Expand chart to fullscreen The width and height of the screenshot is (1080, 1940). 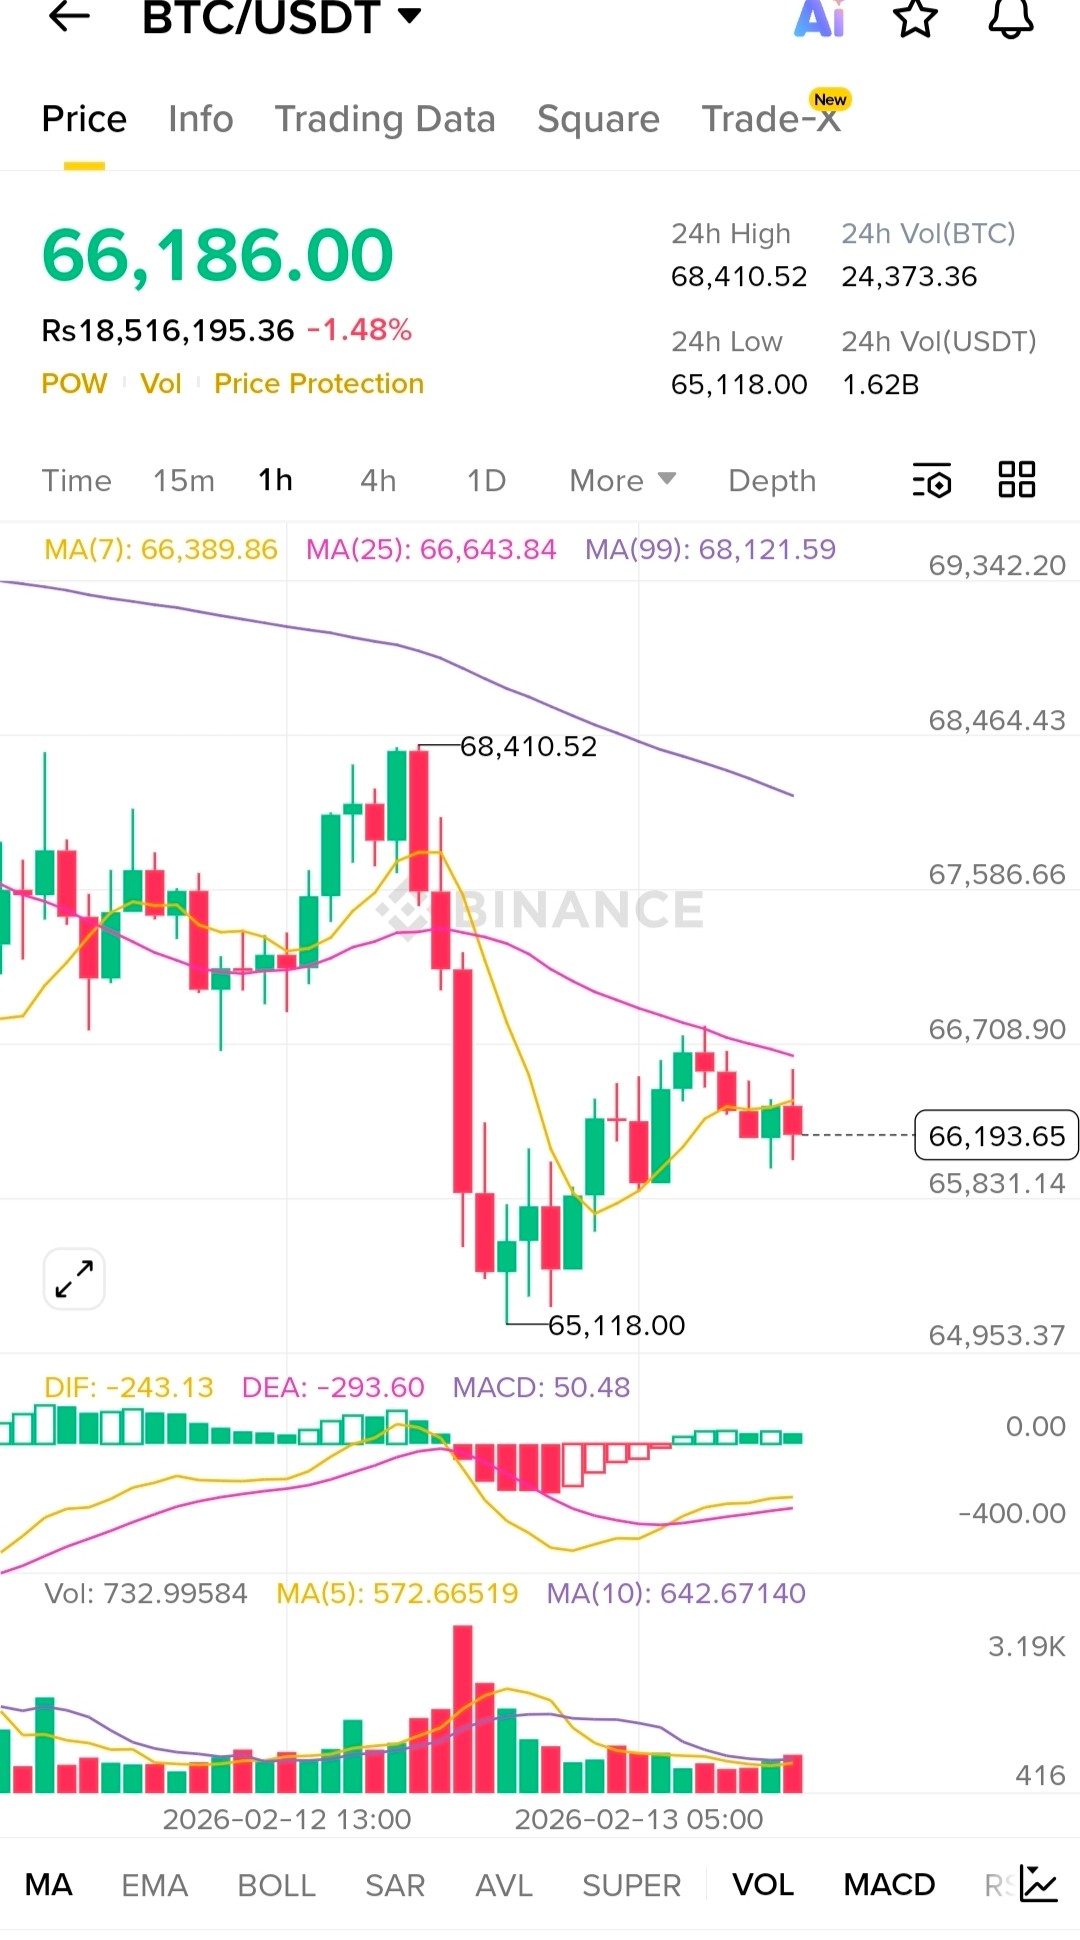pos(74,1278)
